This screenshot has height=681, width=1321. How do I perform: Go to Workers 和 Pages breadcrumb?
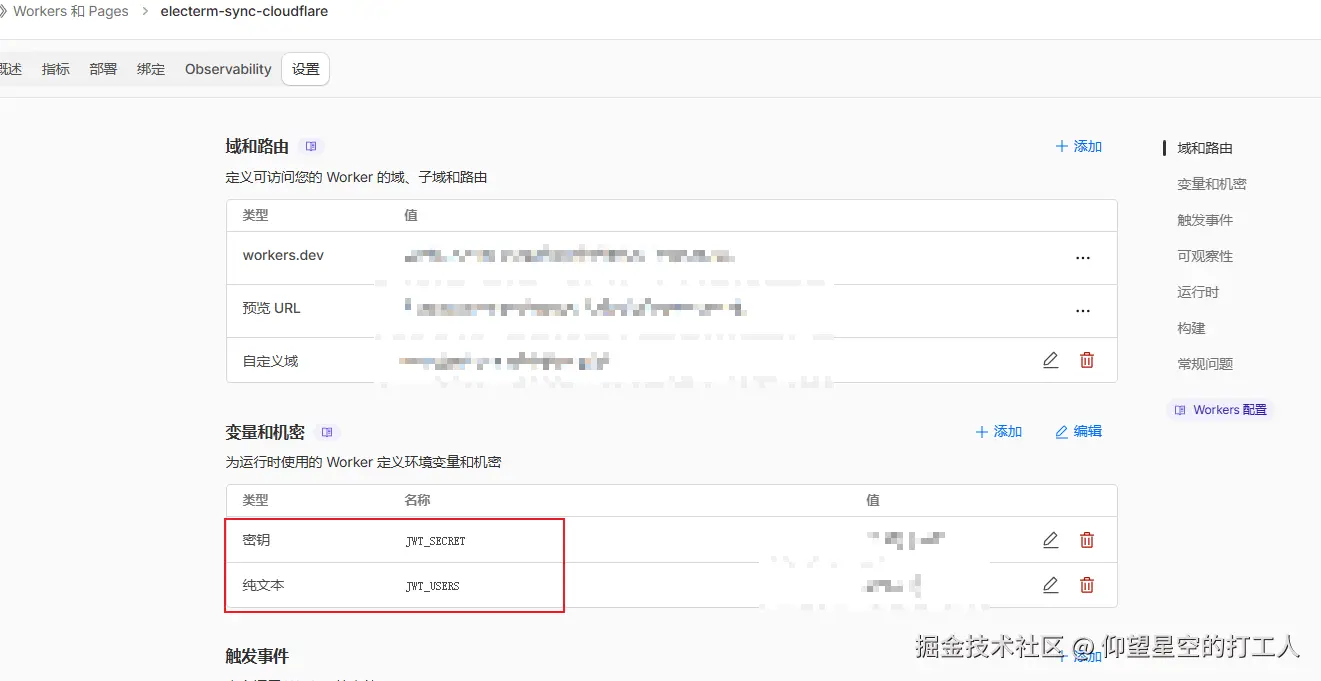coord(70,12)
